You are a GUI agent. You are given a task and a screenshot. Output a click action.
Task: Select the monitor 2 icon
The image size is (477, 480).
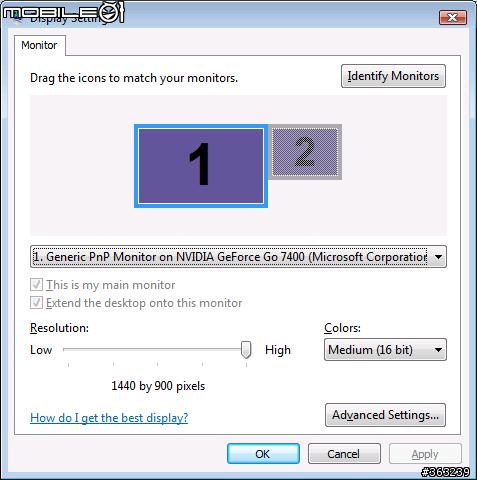click(x=305, y=152)
